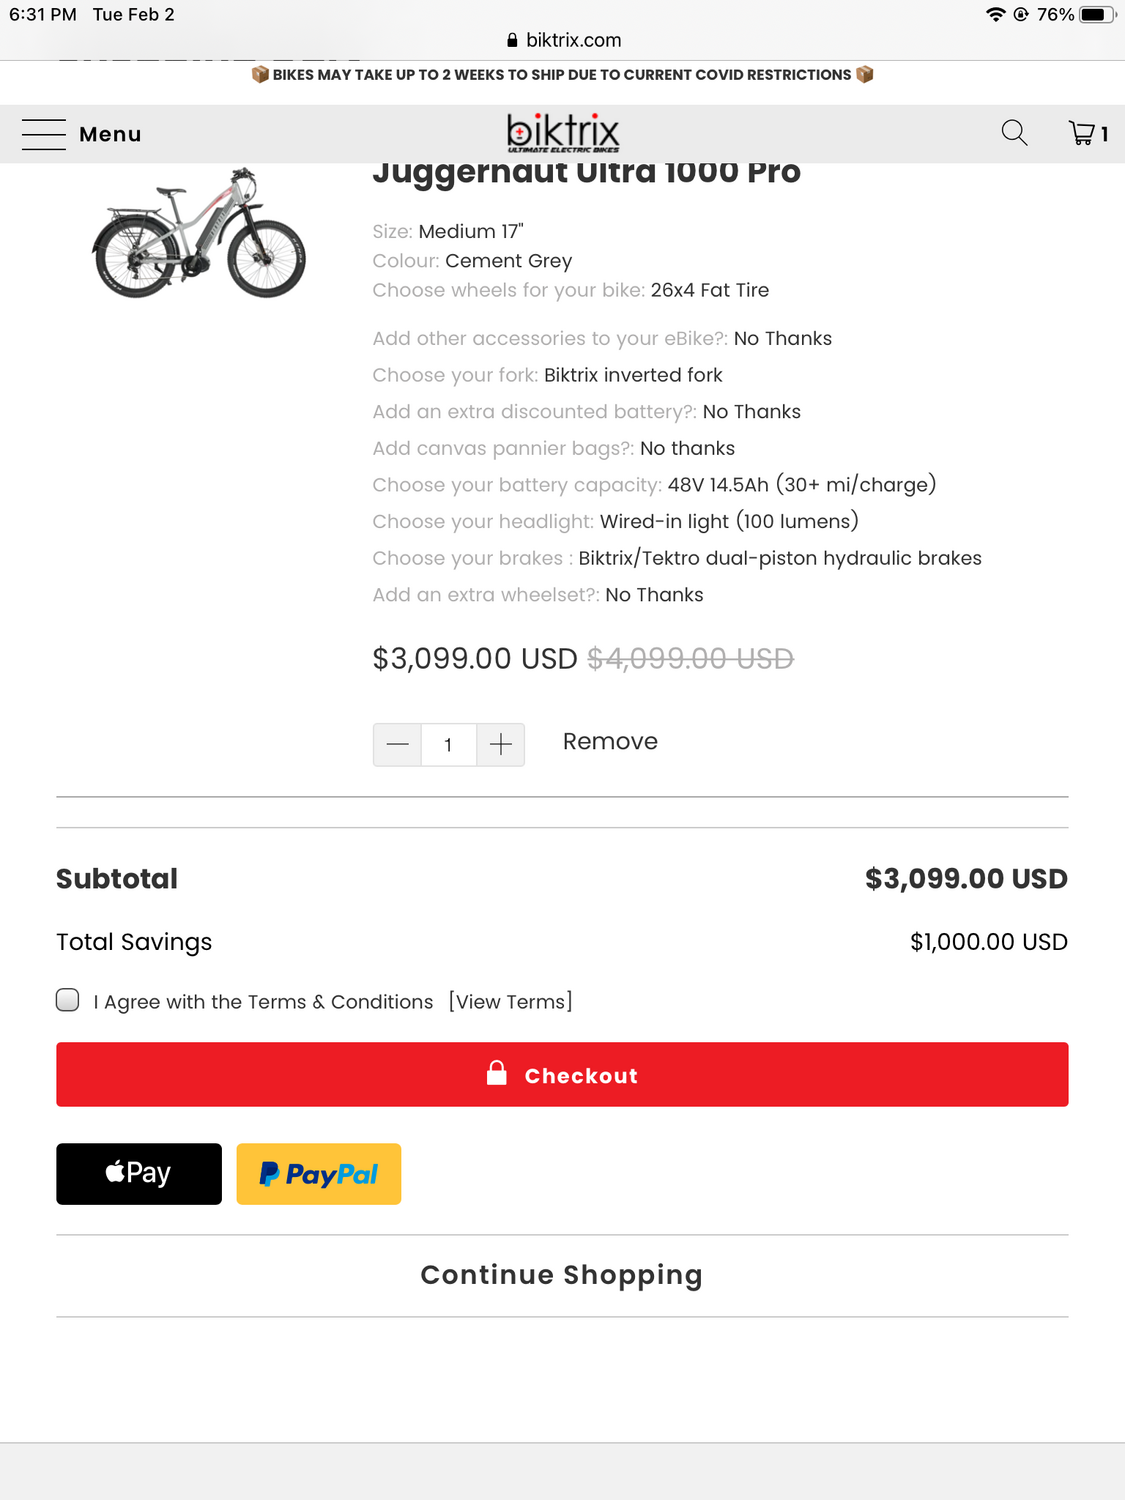Open the hamburger Menu icon
This screenshot has height=1500, width=1125.
point(44,134)
